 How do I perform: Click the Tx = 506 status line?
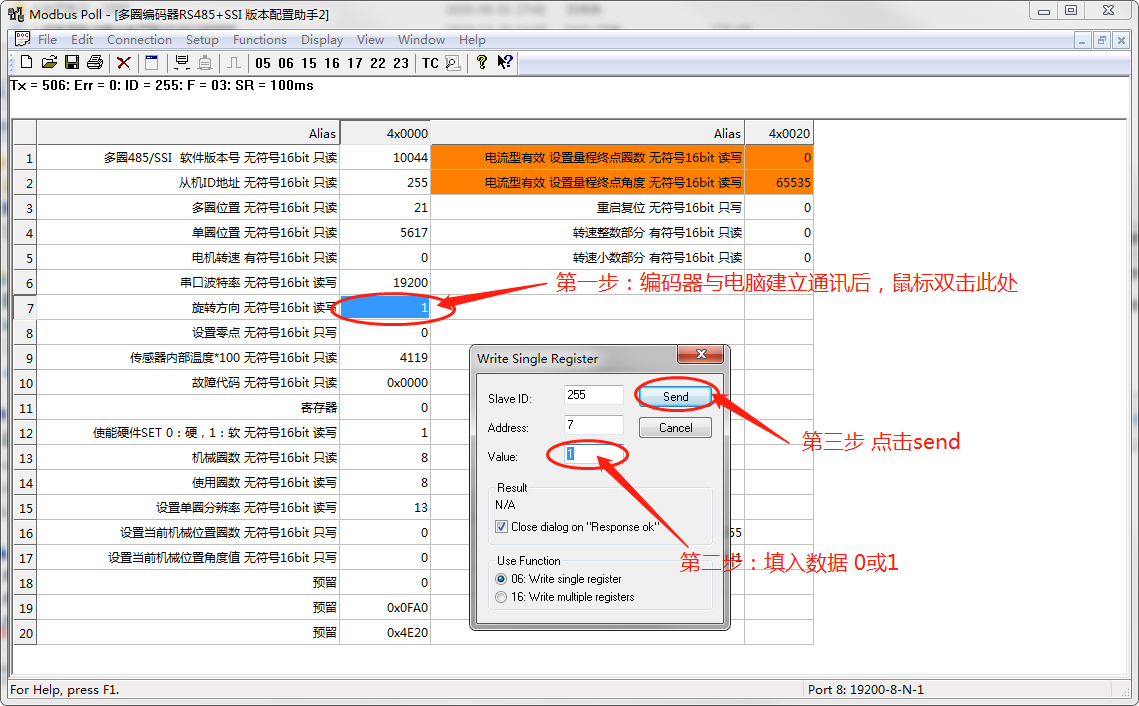[x=162, y=86]
